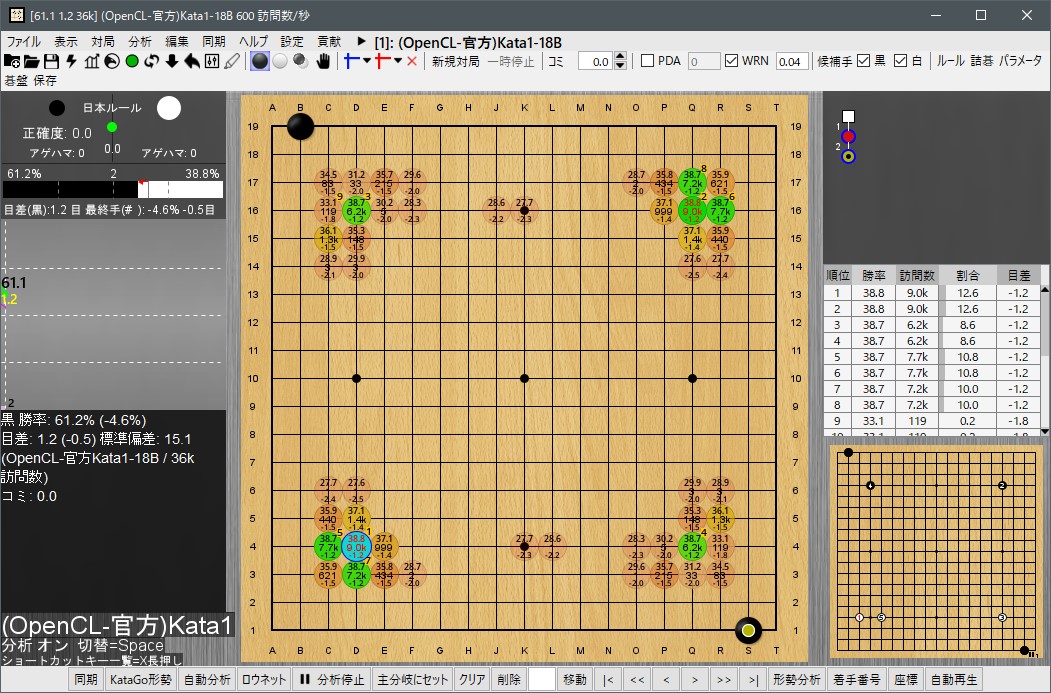The width and height of the screenshot is (1051, 693).
Task: Click the lightning bolt quick analysis icon
Action: pyautogui.click(x=72, y=61)
